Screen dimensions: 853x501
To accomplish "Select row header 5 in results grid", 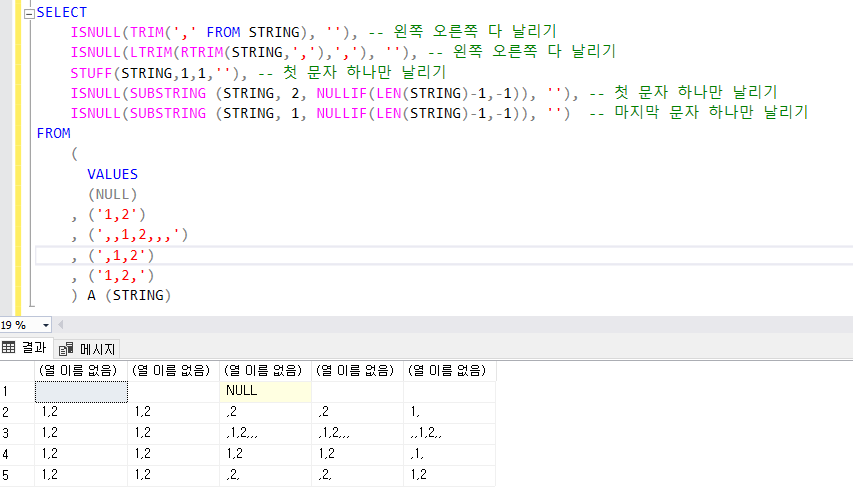I will (17, 475).
